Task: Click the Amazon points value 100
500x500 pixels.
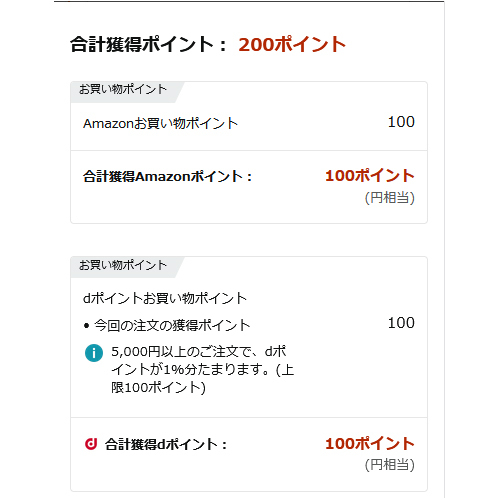Action: [401, 122]
